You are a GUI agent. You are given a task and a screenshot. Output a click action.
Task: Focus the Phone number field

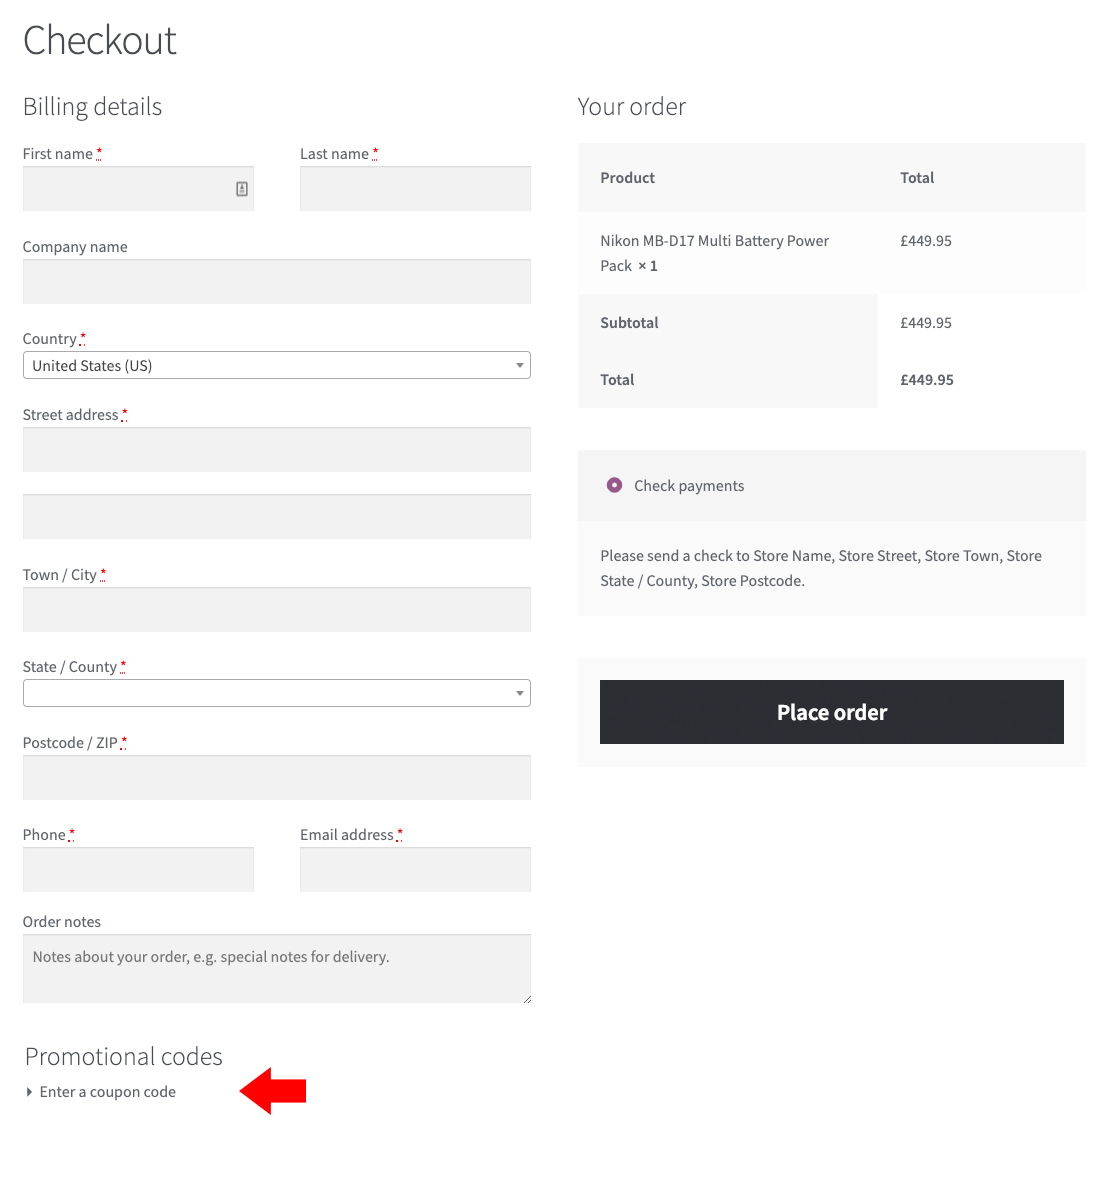pos(138,870)
